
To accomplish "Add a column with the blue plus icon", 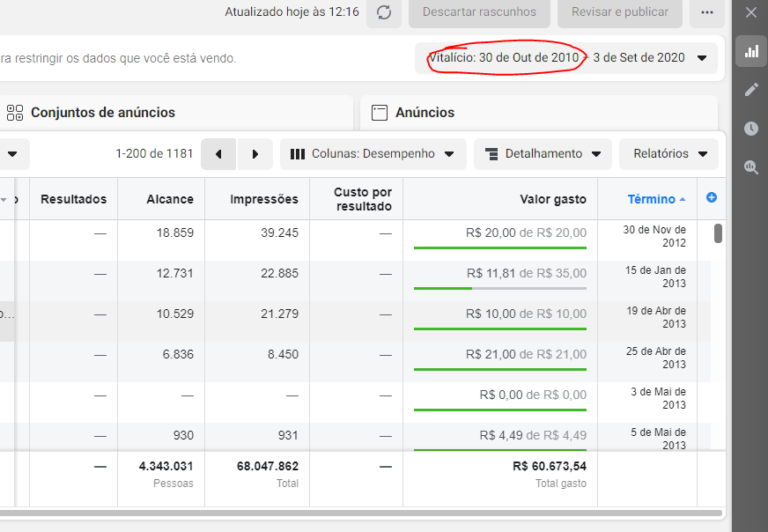I will point(712,197).
